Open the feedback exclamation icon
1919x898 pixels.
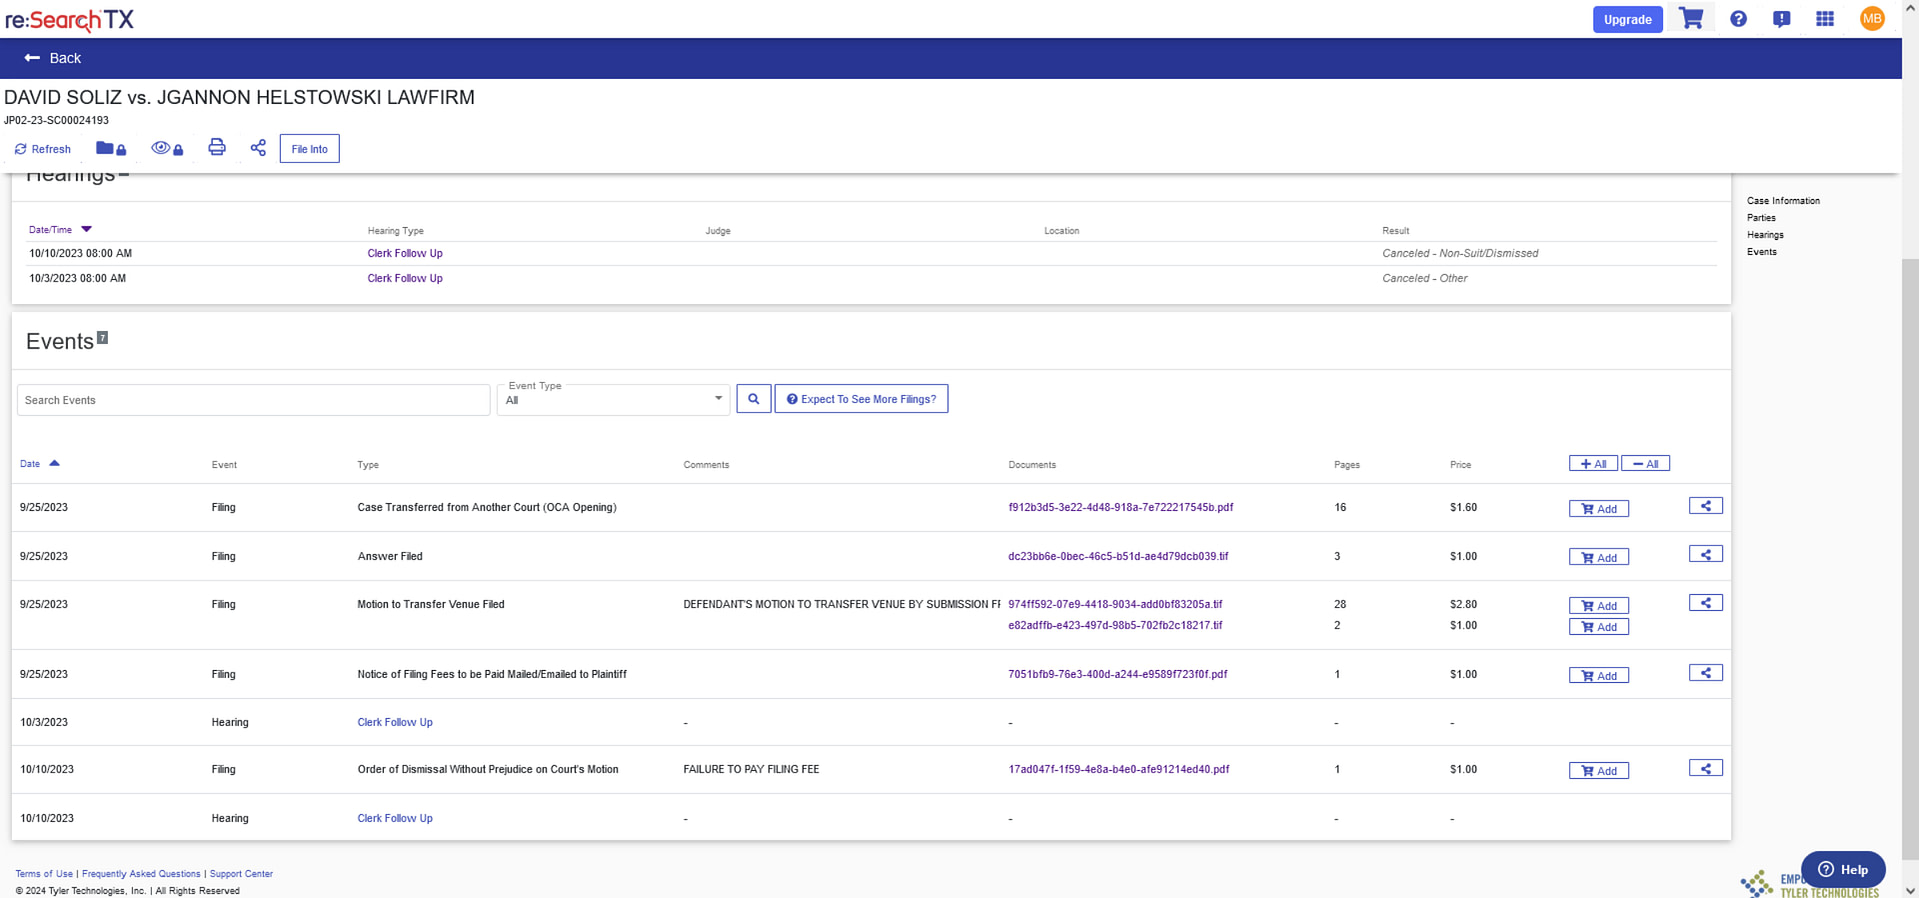(x=1781, y=19)
